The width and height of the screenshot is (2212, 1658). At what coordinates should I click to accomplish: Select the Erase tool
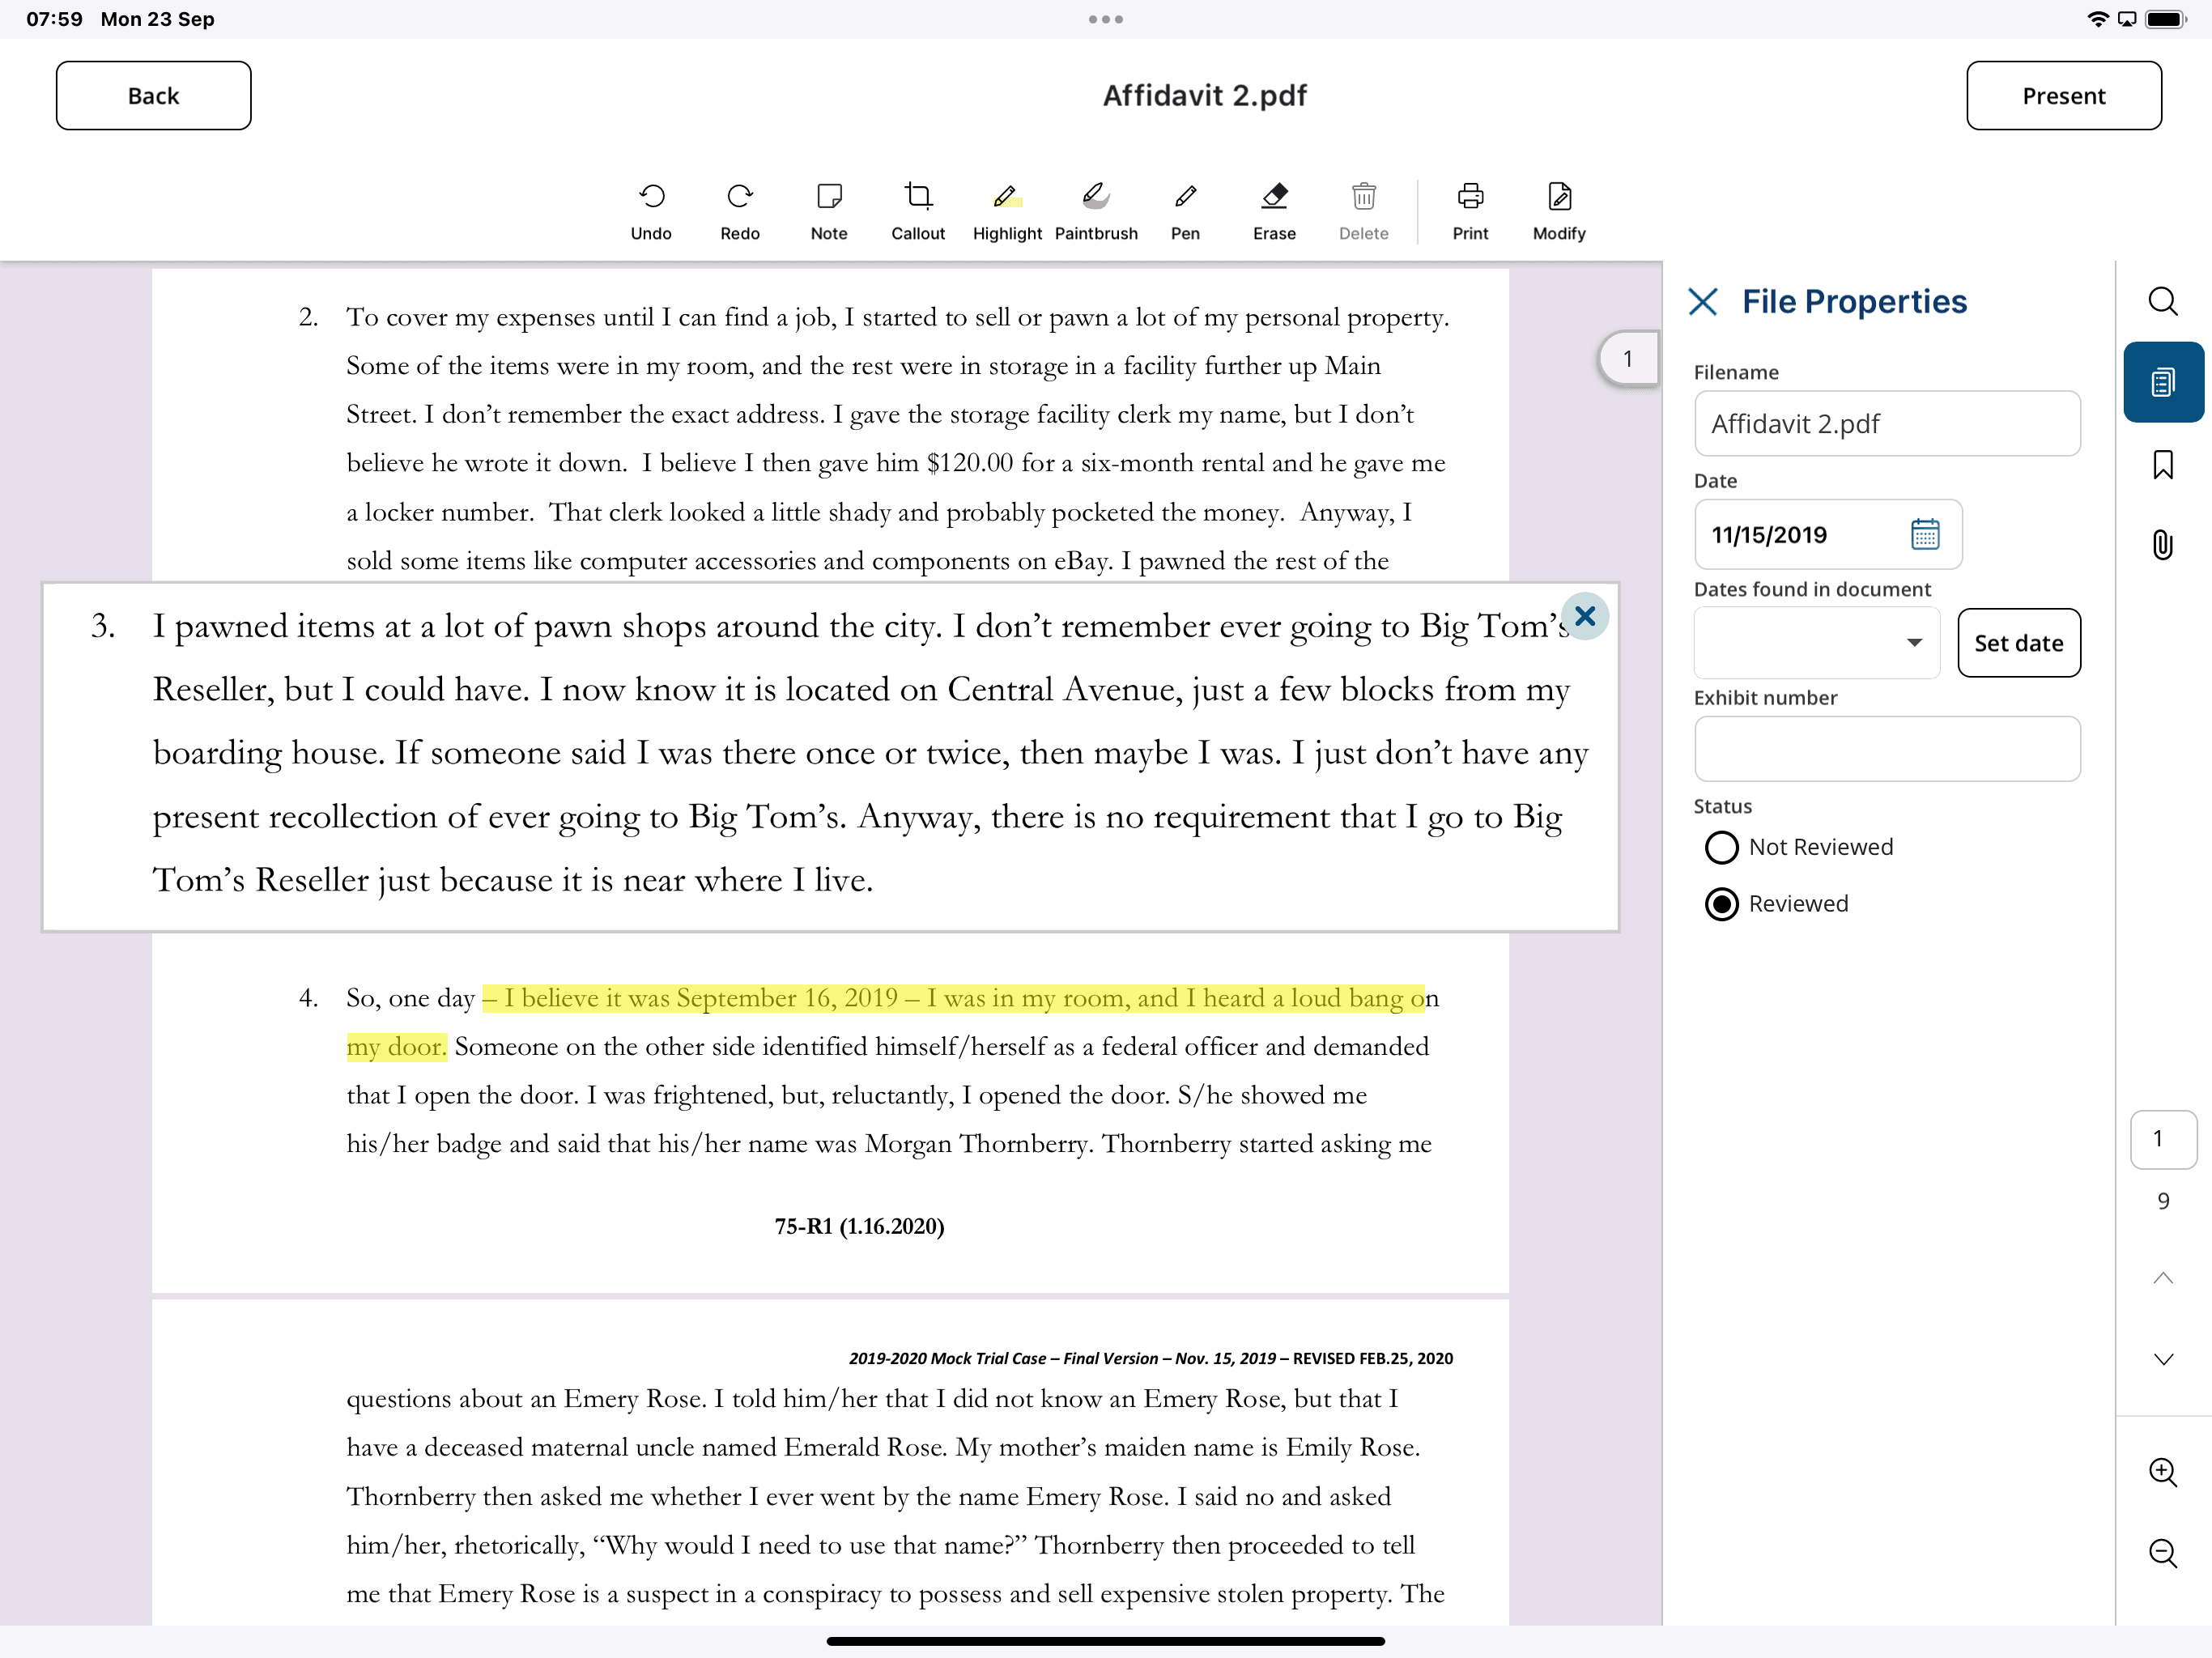1274,211
